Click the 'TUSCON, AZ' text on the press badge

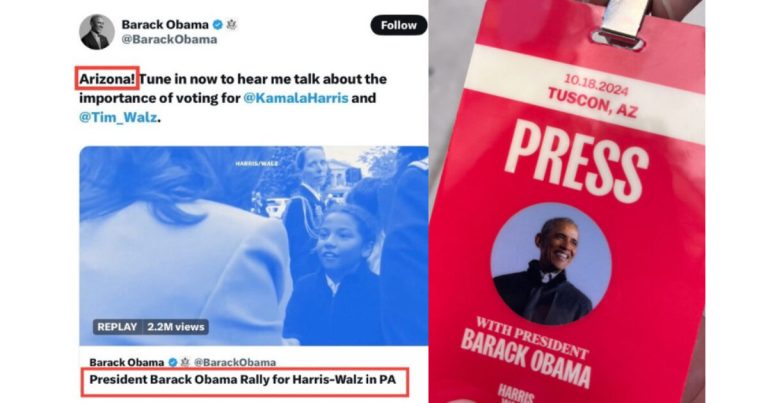click(x=593, y=103)
